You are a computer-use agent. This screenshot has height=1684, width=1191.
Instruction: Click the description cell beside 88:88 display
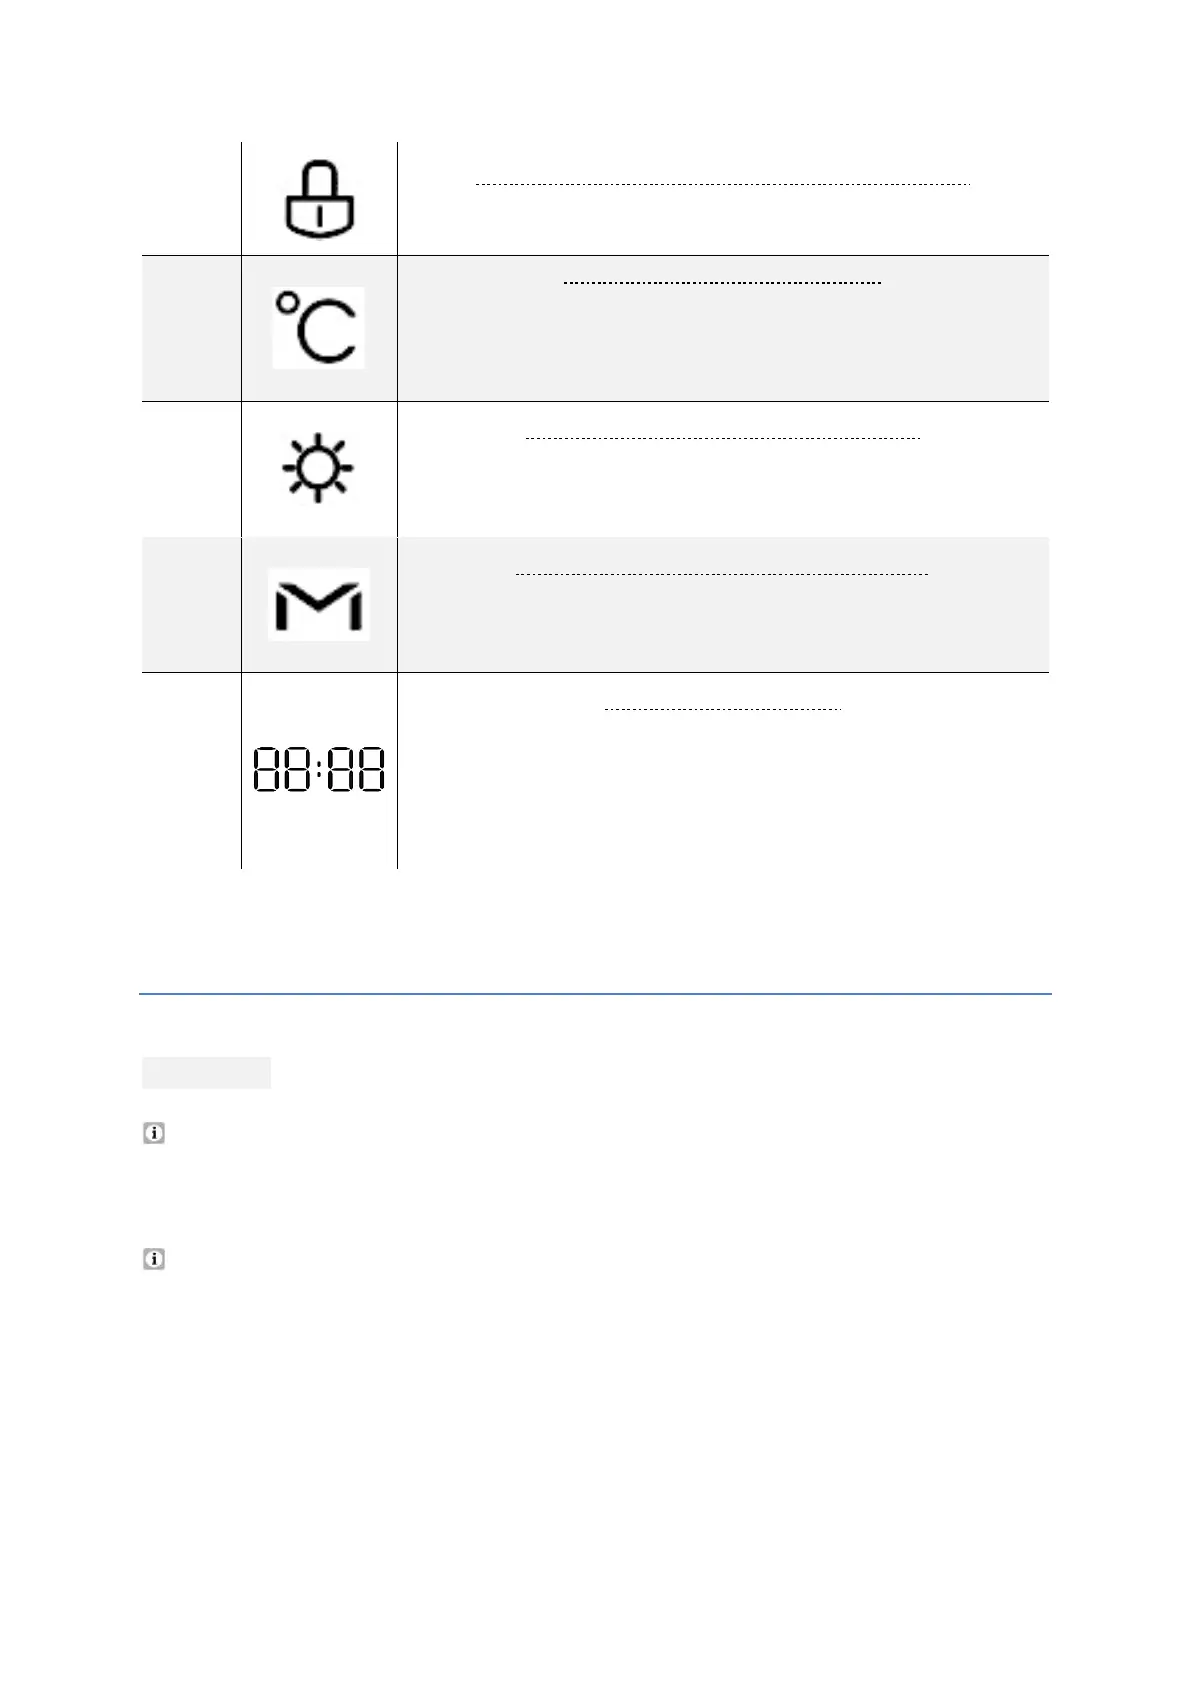pos(723,770)
